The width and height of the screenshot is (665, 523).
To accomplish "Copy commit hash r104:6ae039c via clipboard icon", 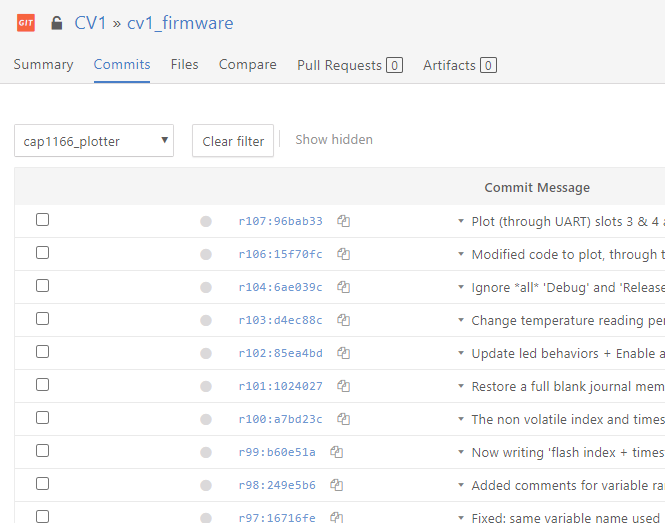I will tap(343, 287).
